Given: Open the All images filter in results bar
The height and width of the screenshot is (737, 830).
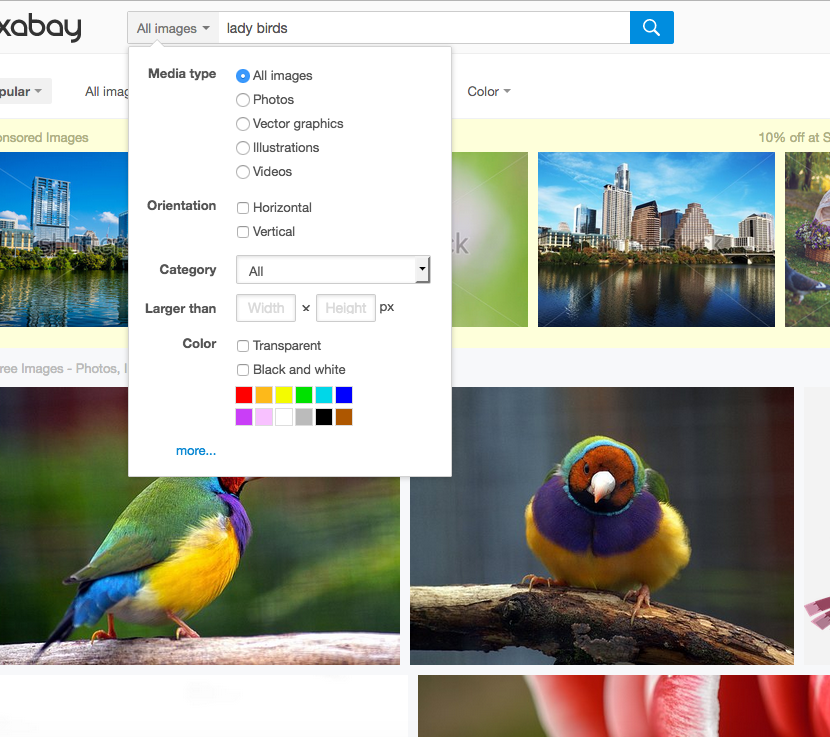Looking at the screenshot, I should [106, 92].
